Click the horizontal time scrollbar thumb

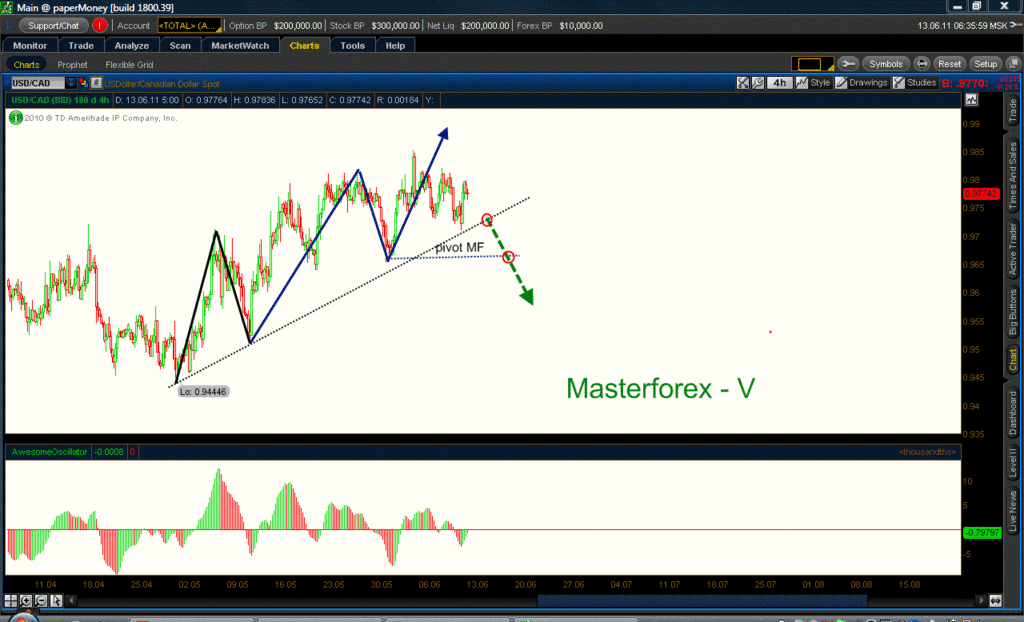702,600
